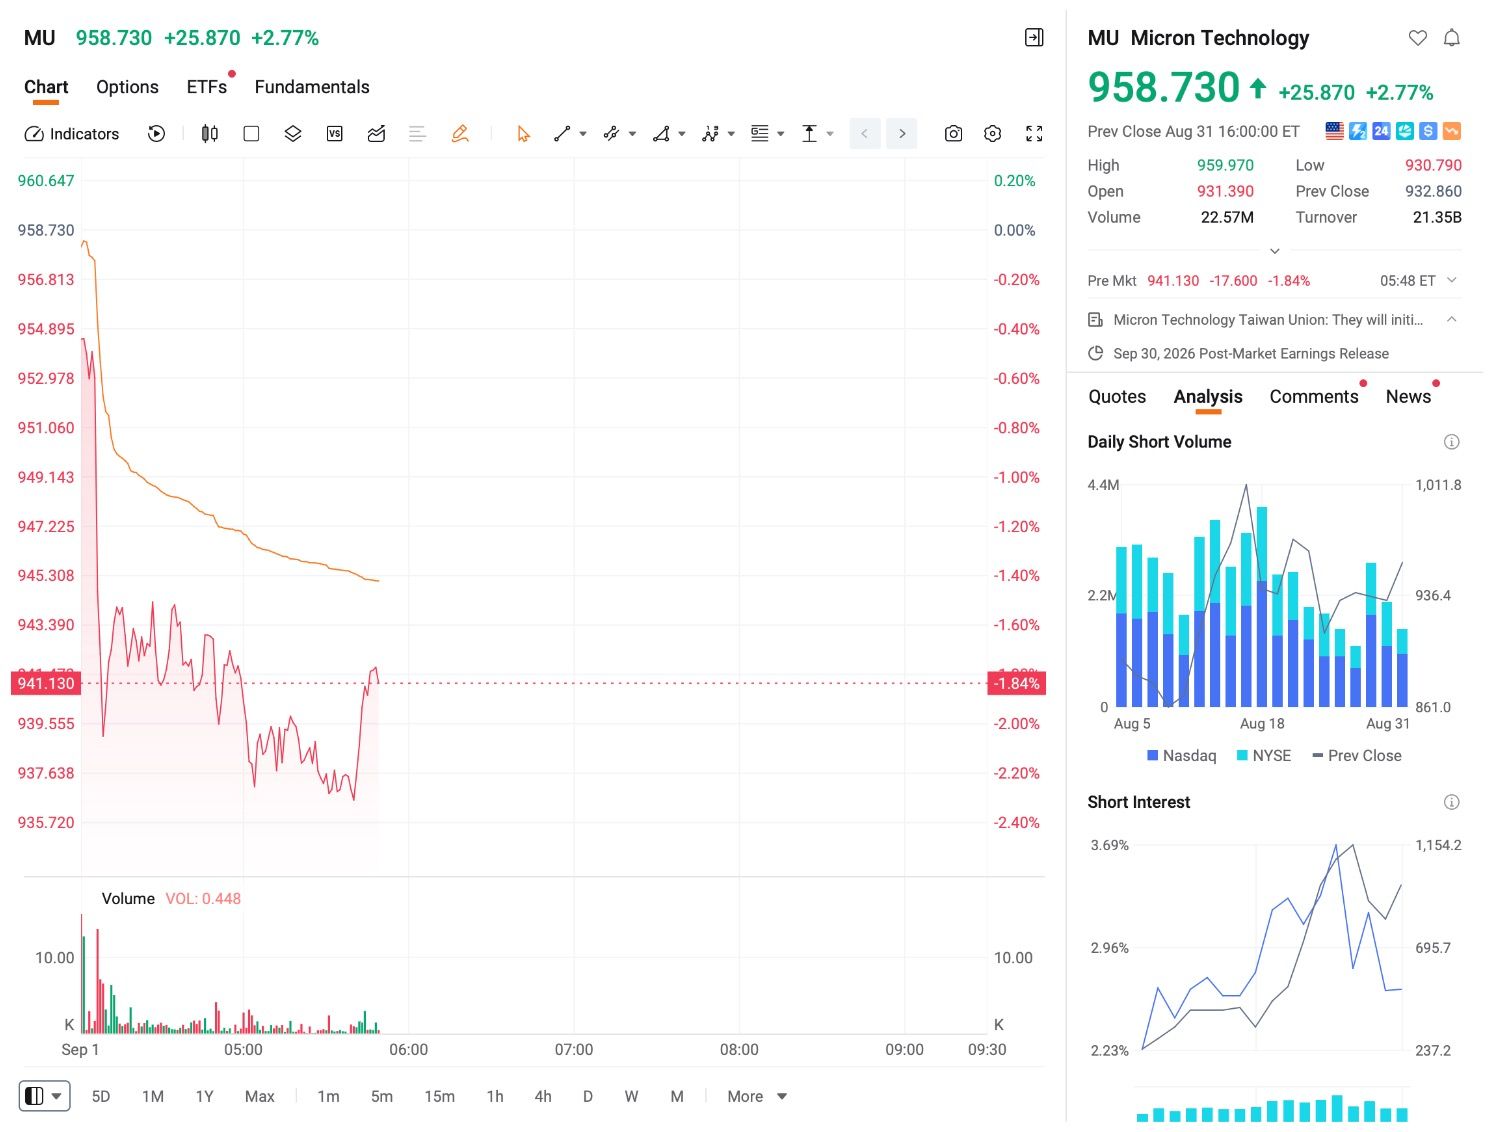The height and width of the screenshot is (1132, 1493).
Task: Enter fullscreen chart mode
Action: [1035, 134]
